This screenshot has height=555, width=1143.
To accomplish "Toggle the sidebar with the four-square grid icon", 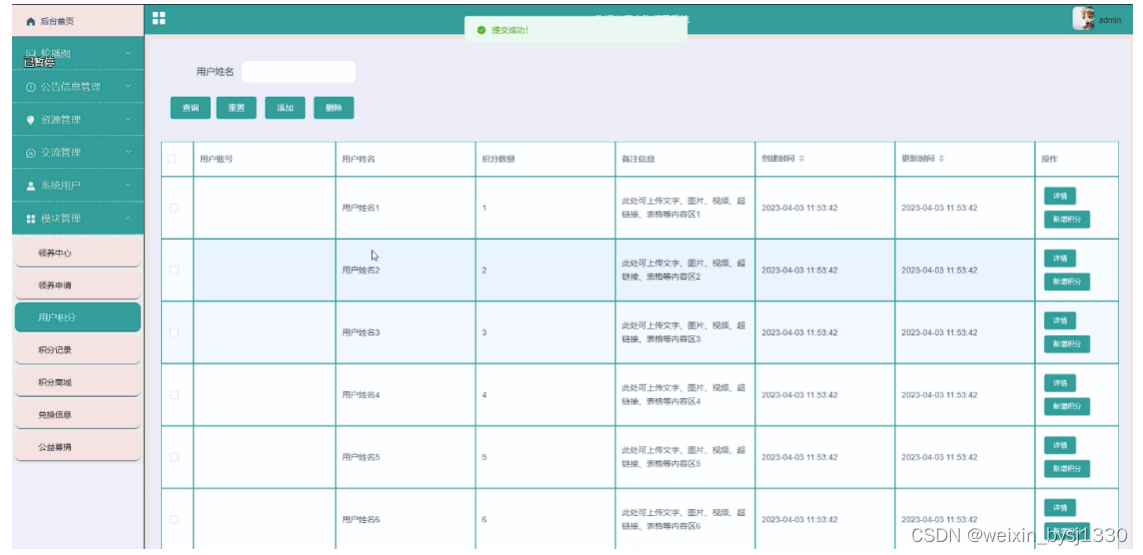I will (x=159, y=18).
